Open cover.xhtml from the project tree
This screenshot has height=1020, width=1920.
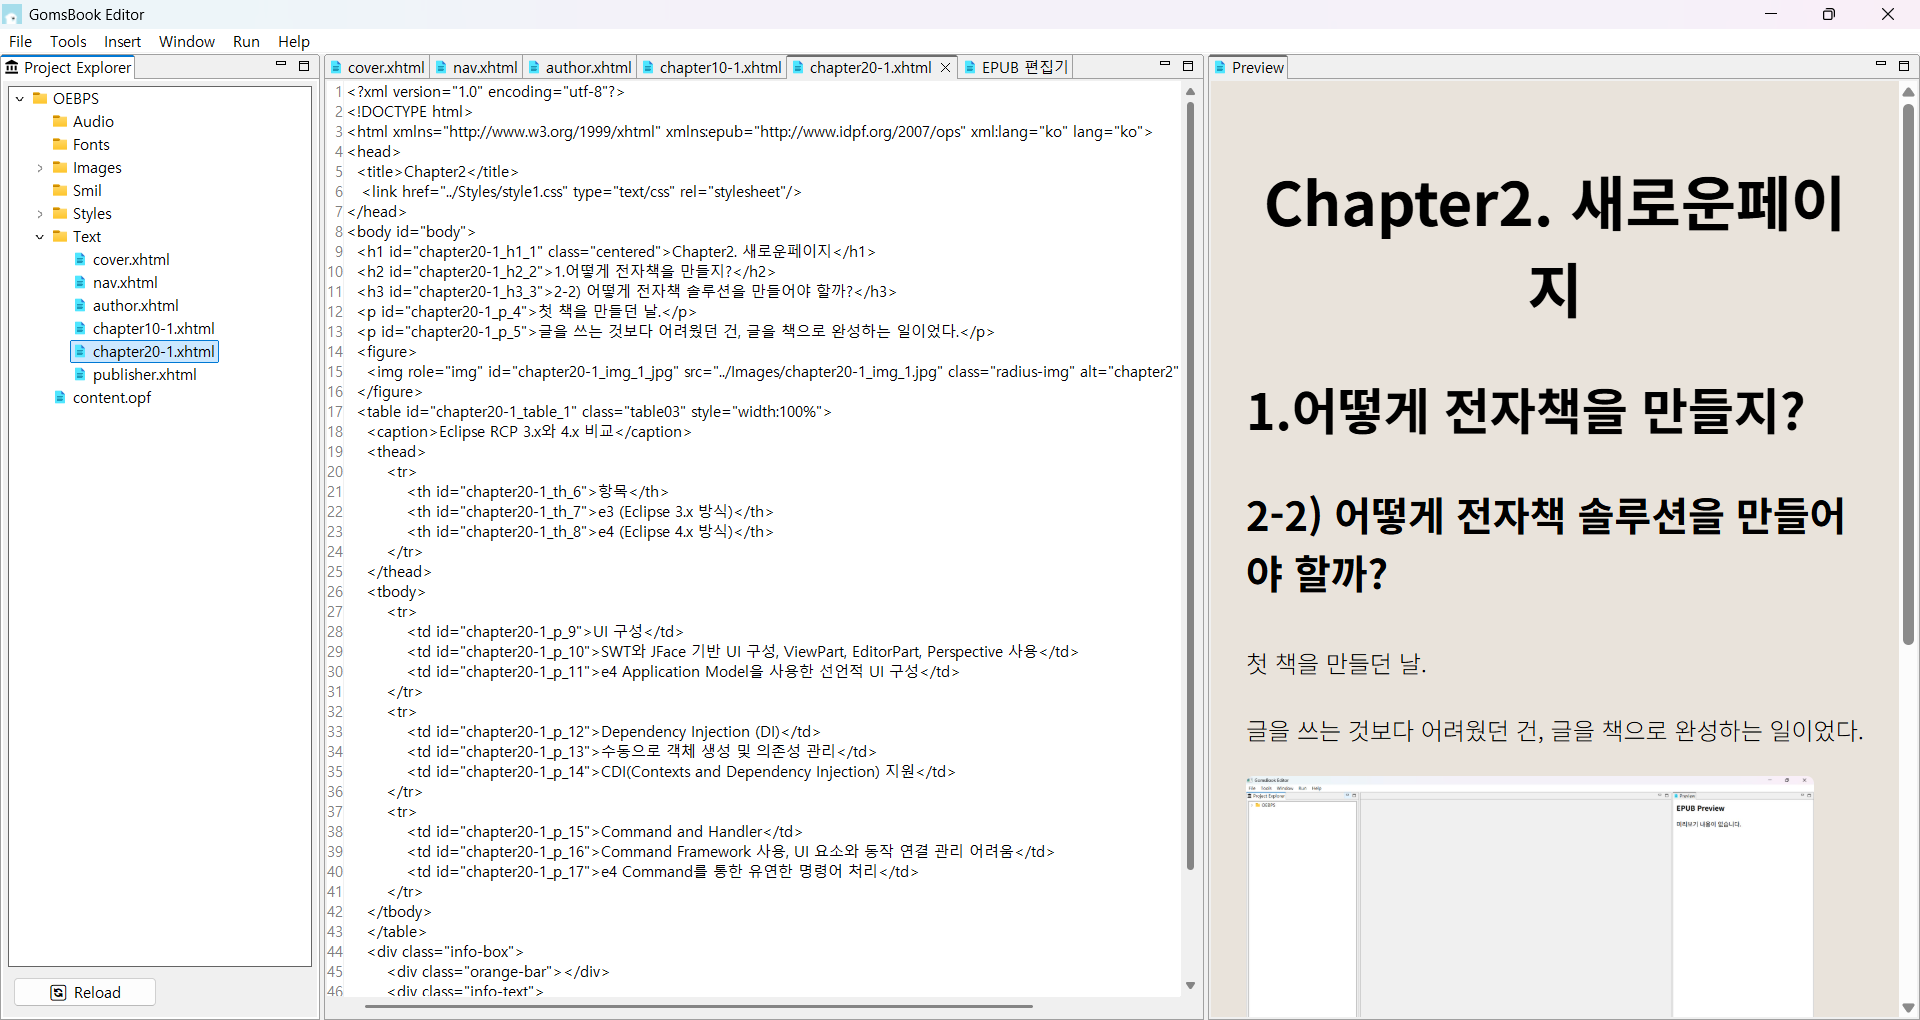[x=131, y=259]
